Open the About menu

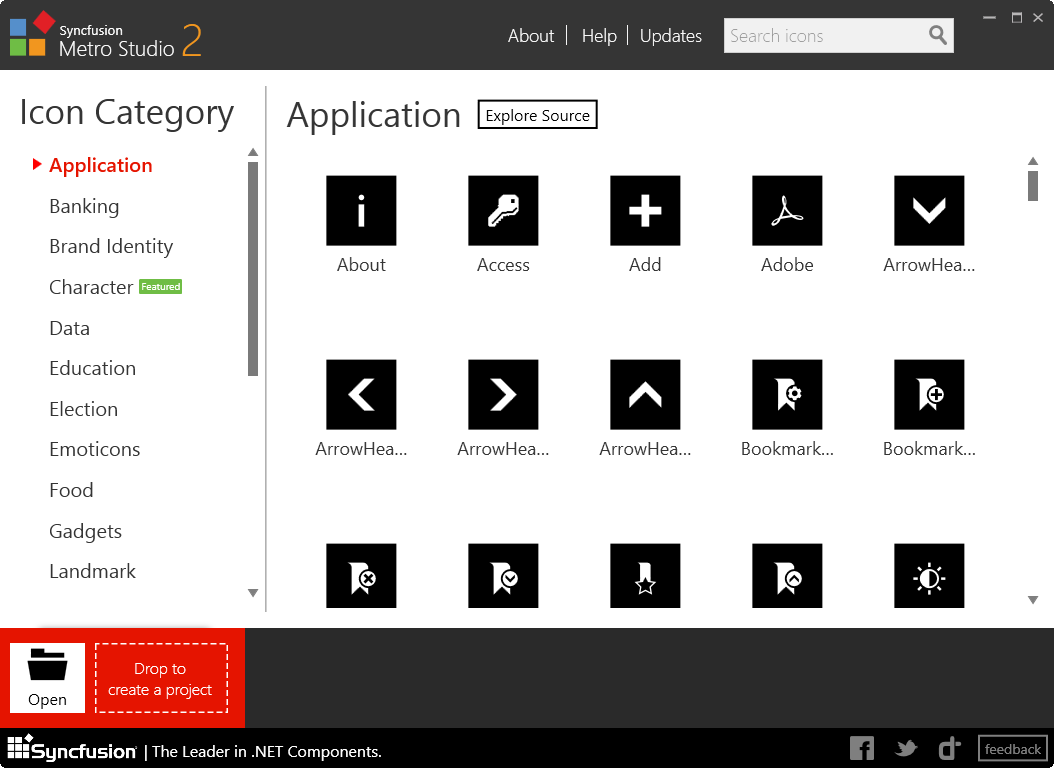pyautogui.click(x=531, y=35)
